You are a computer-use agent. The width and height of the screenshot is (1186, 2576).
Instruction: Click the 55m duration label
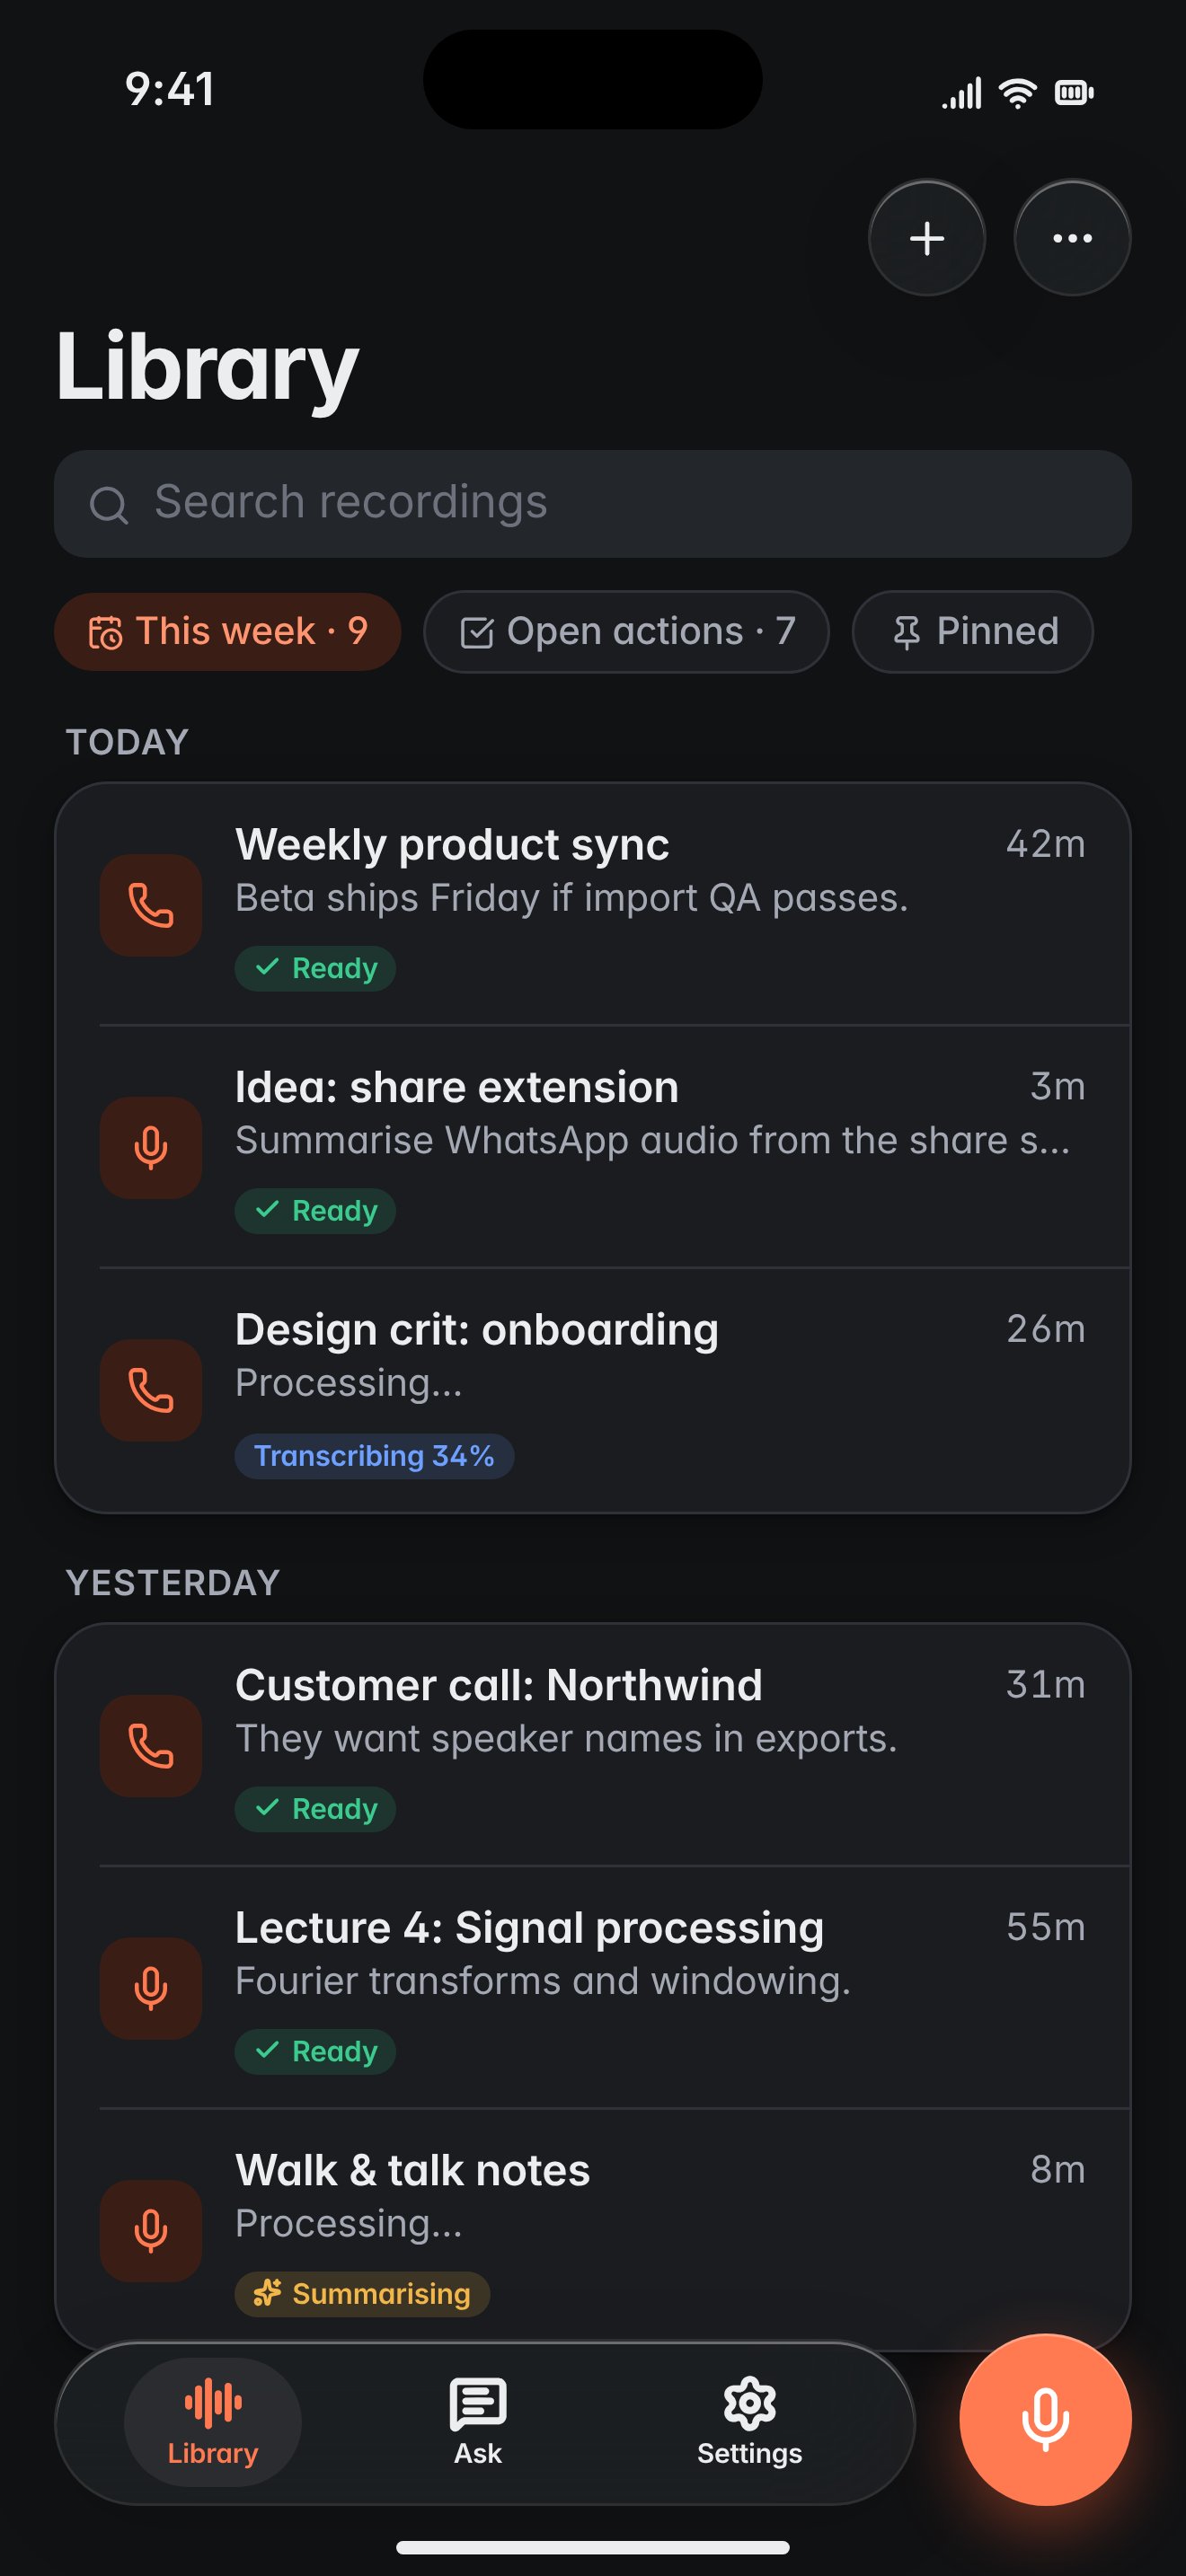pyautogui.click(x=1046, y=1927)
